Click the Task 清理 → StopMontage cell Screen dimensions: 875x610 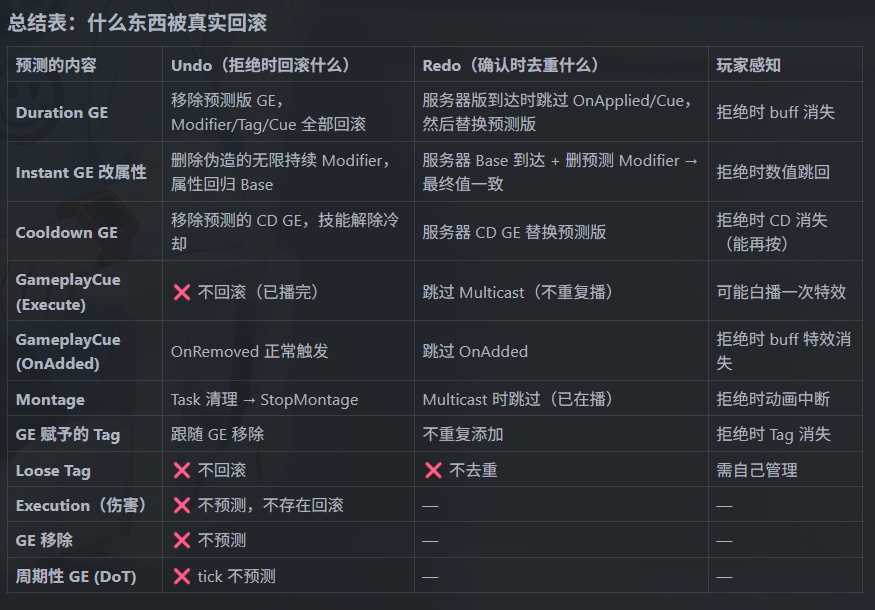(264, 399)
